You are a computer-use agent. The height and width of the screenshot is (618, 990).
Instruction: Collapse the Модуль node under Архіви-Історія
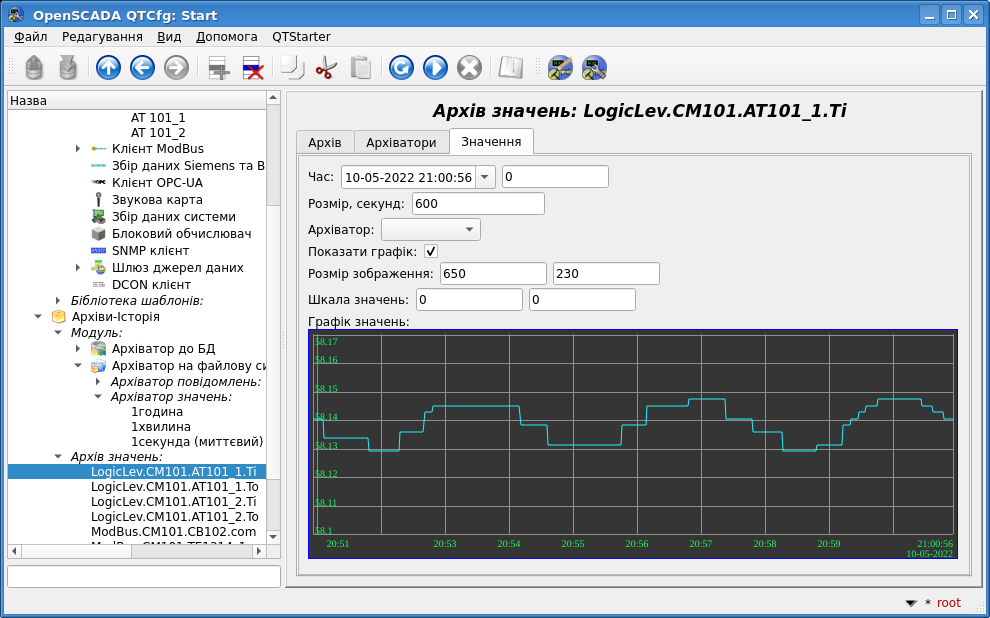click(57, 333)
